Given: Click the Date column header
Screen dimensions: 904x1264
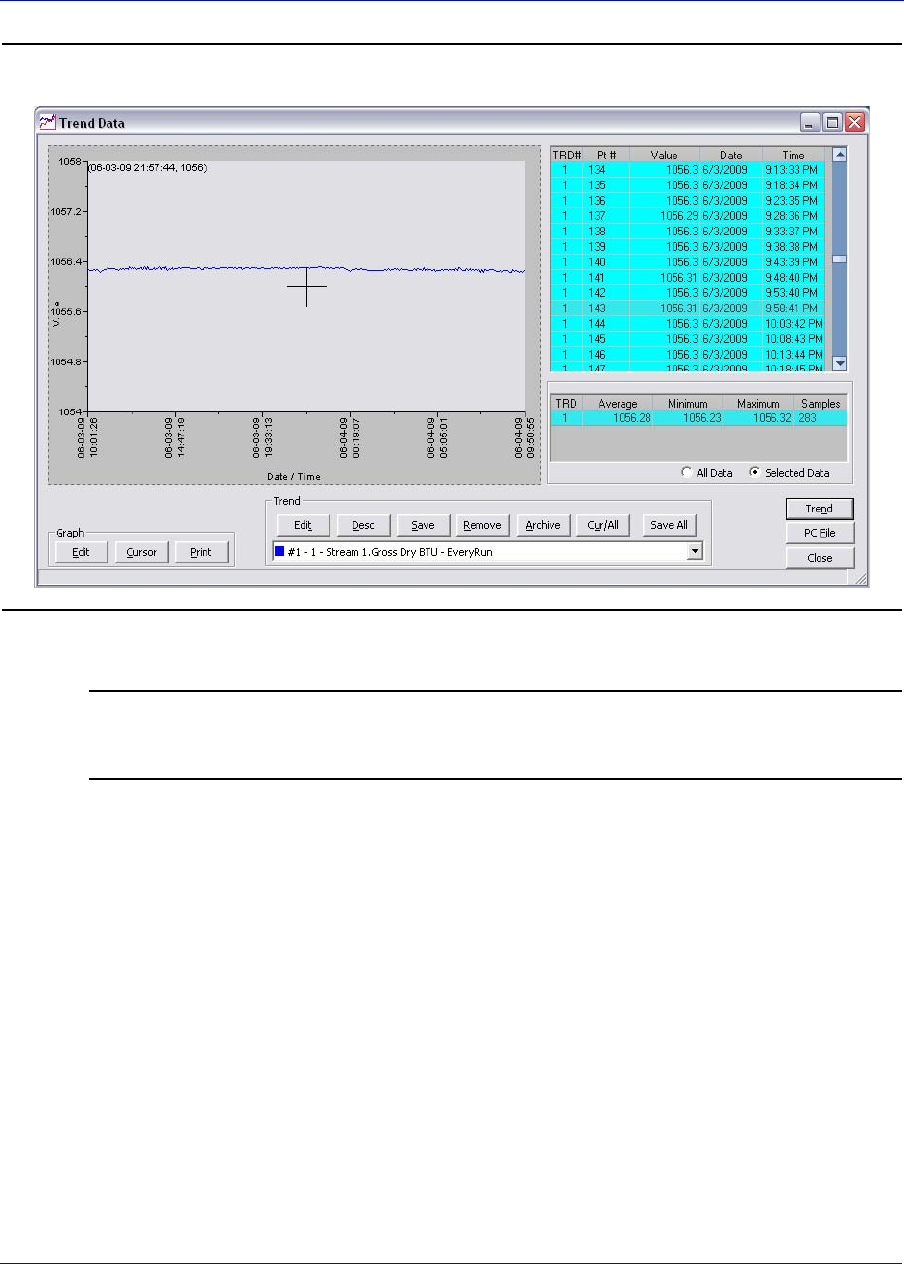Looking at the screenshot, I should point(731,155).
